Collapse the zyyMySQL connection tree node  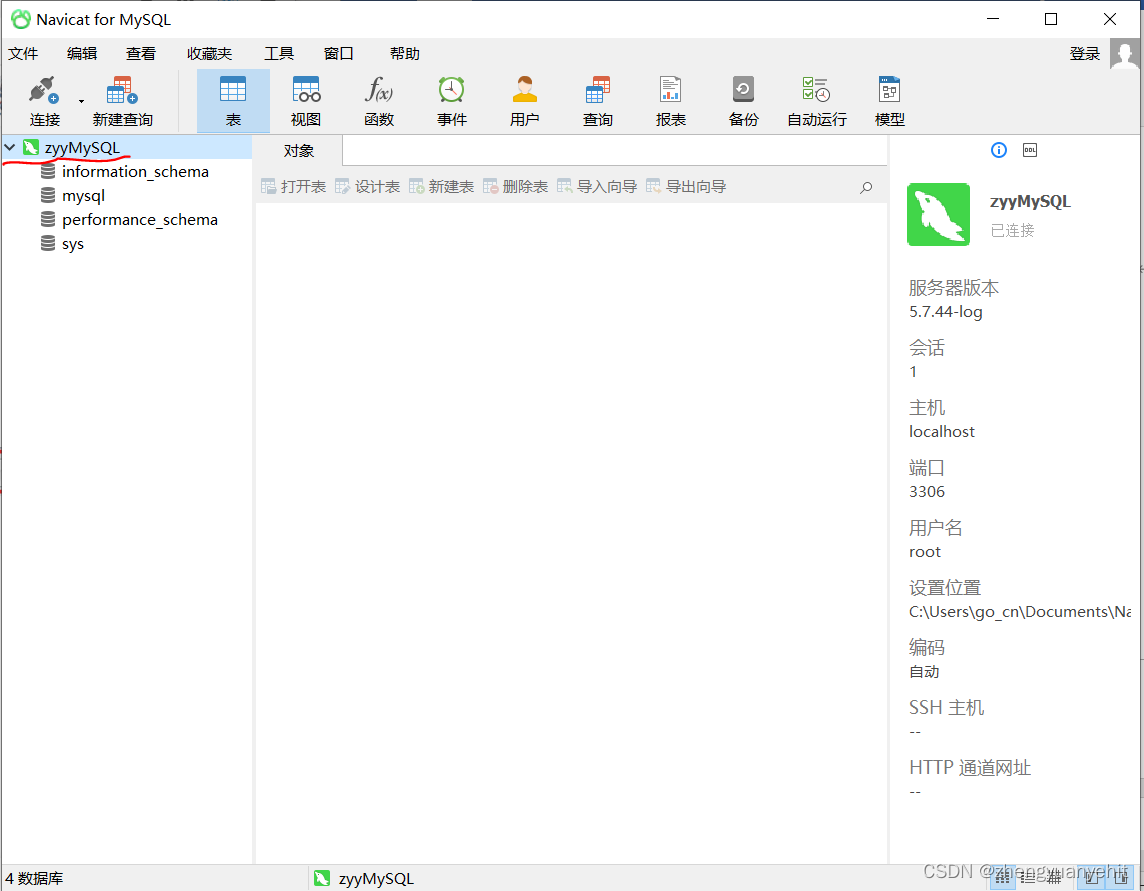tap(10, 147)
